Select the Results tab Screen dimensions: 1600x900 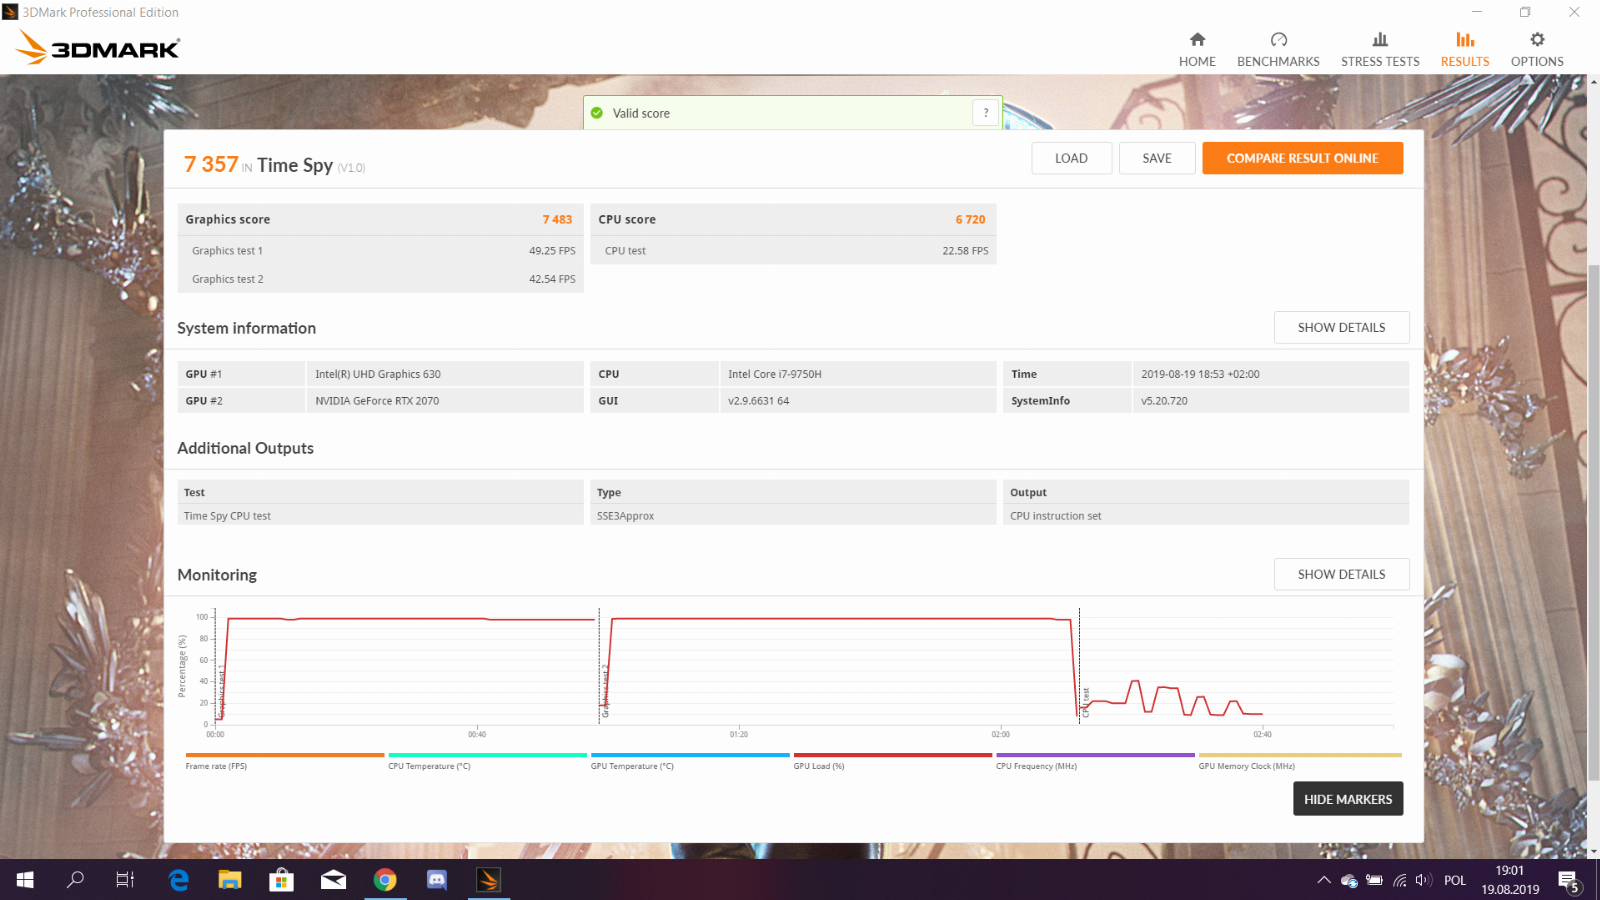(x=1465, y=49)
